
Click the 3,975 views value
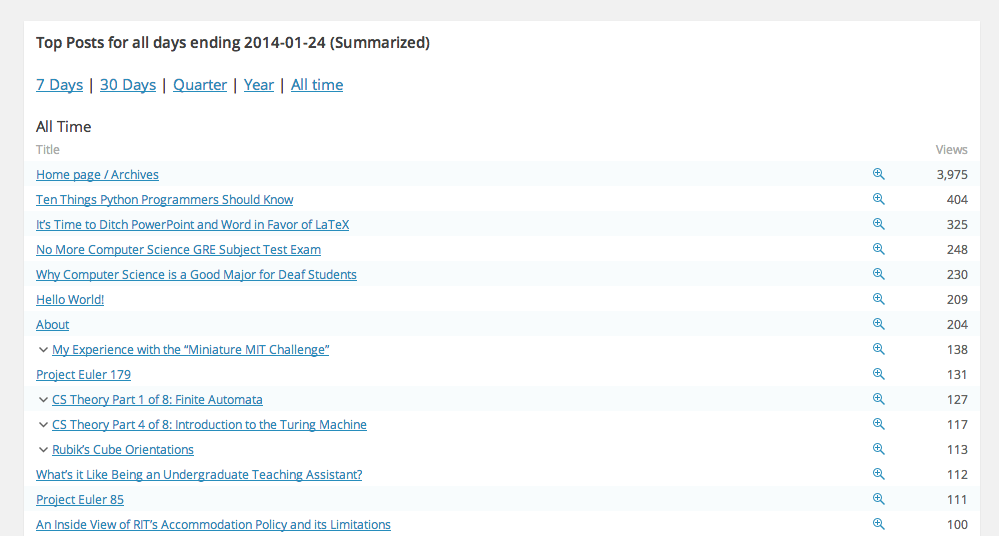952,175
